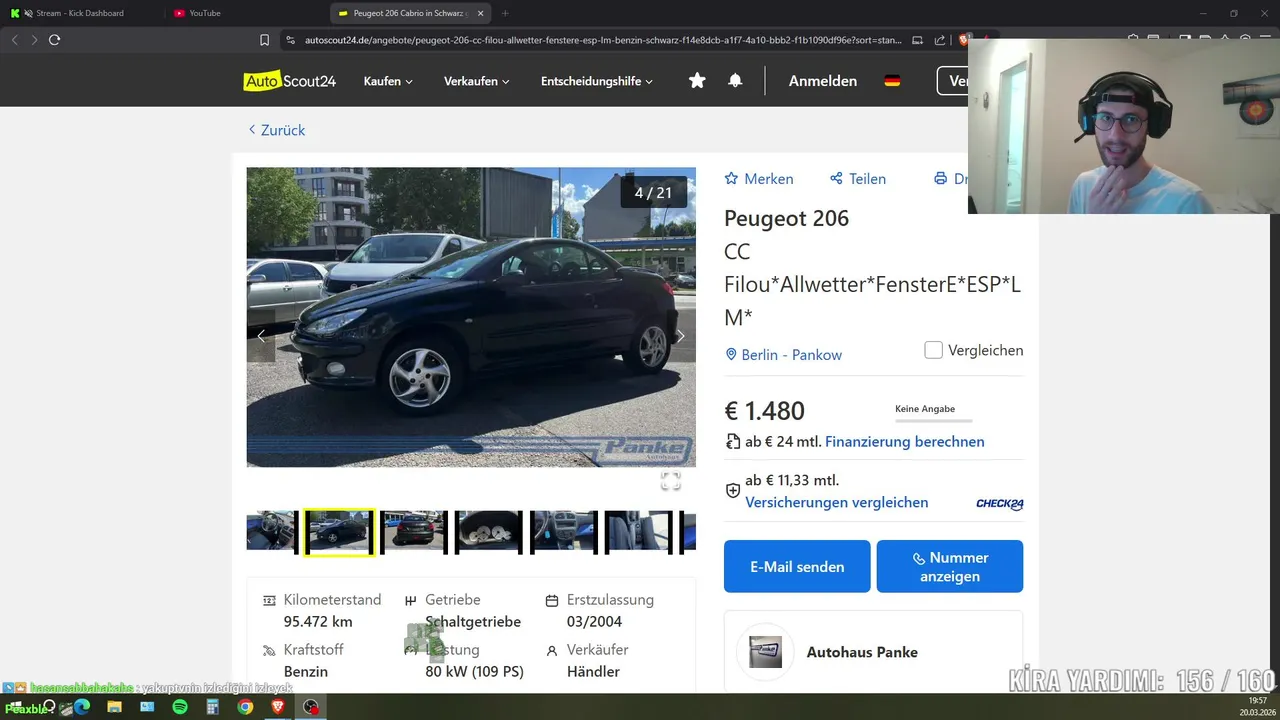Click the main Peugeot car photo
Image resolution: width=1280 pixels, height=720 pixels.
tap(471, 317)
